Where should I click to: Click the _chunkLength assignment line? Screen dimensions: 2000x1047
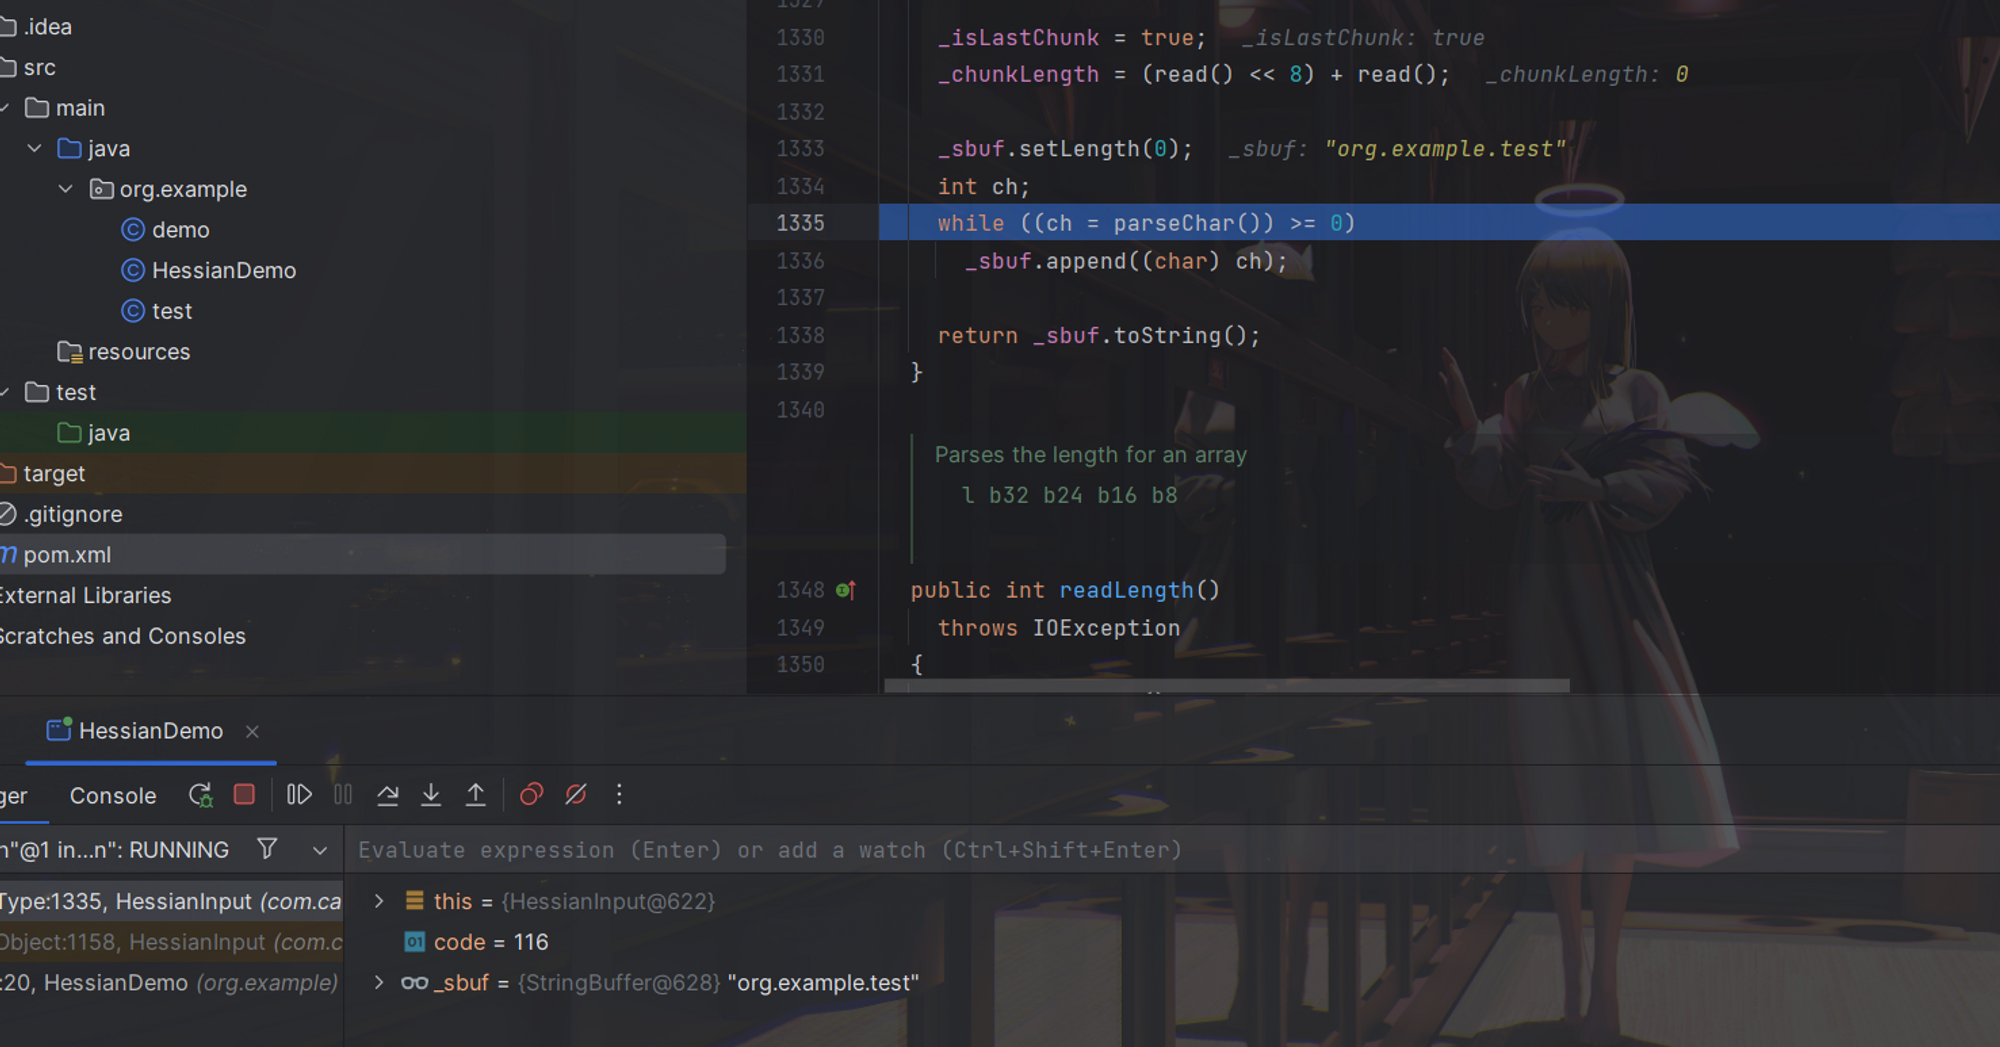coord(1193,74)
